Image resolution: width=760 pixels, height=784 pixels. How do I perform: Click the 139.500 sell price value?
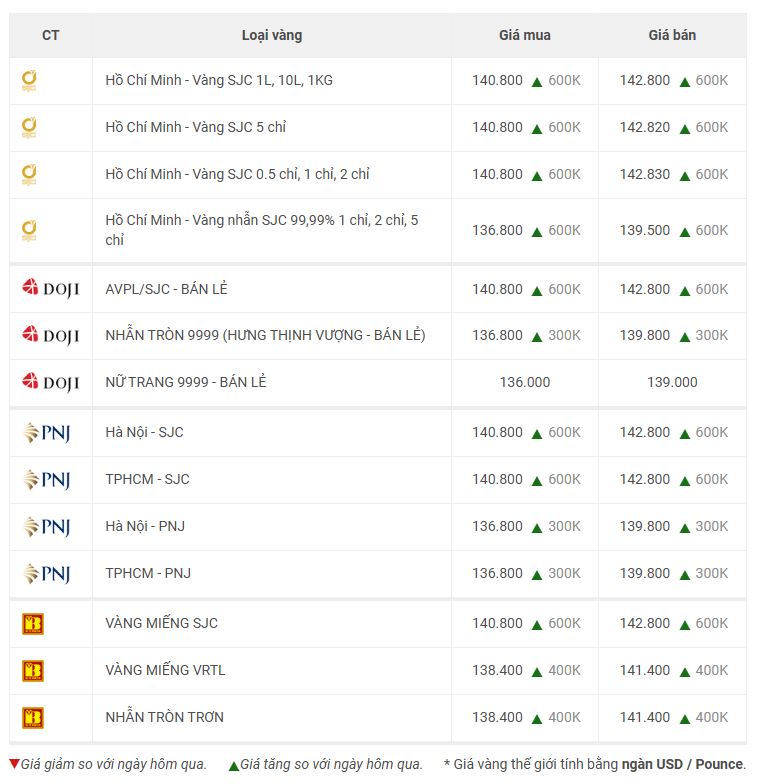click(645, 230)
